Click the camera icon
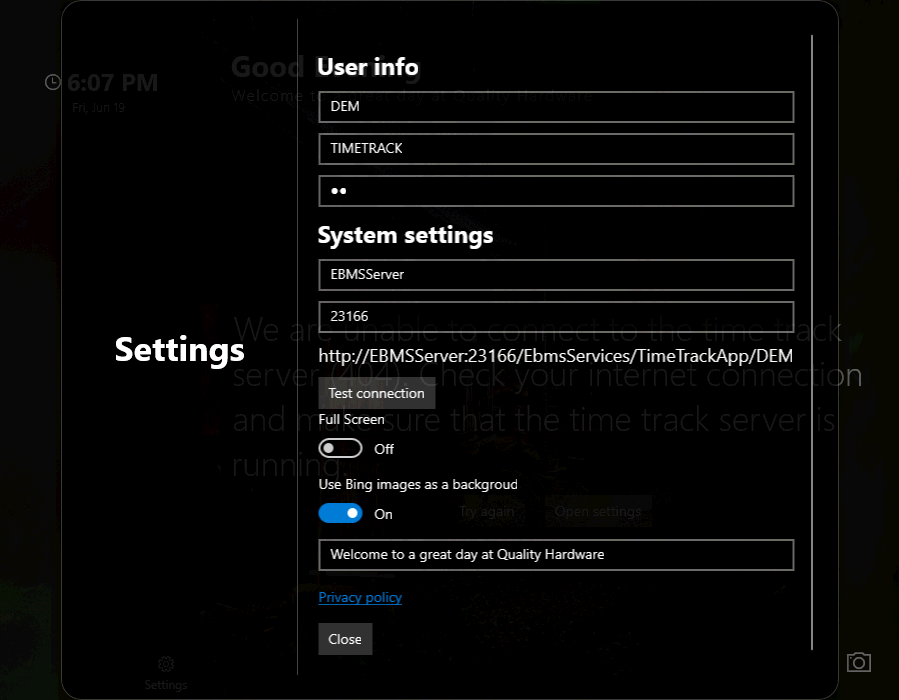Screen dimensions: 899x700 click(858, 662)
